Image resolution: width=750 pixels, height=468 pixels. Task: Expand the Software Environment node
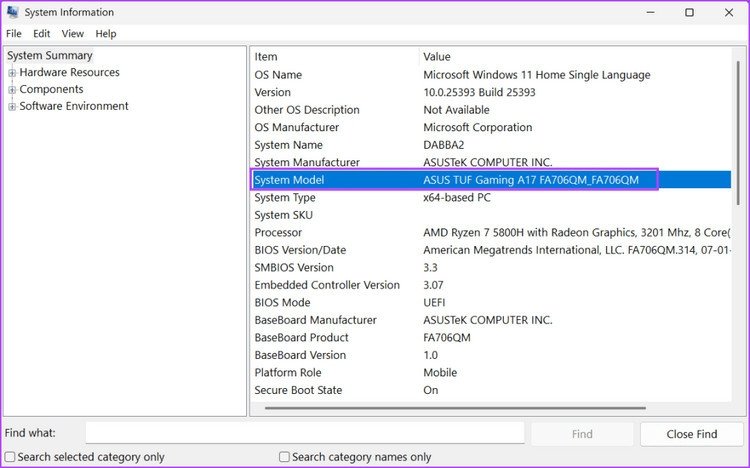tap(12, 107)
